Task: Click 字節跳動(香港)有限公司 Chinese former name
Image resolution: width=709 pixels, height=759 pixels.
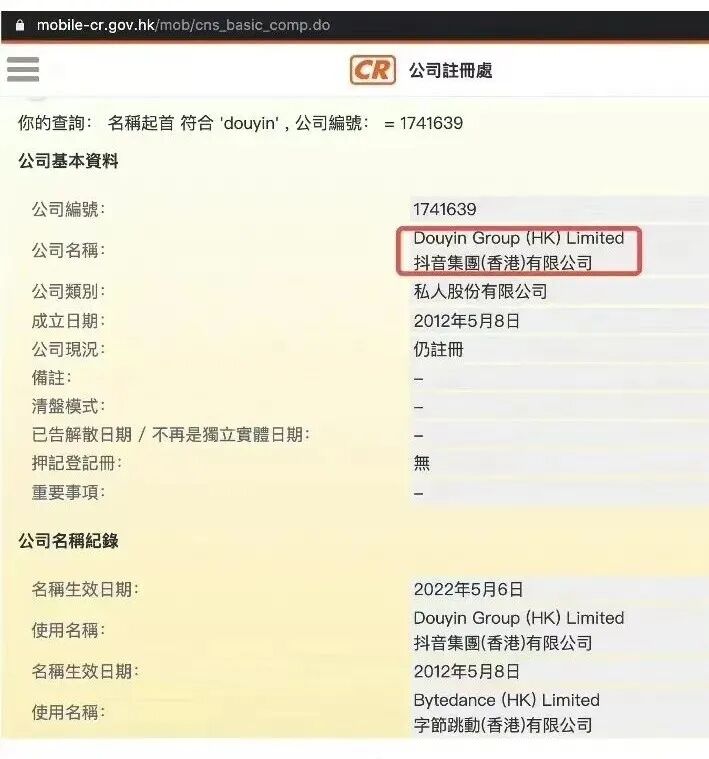Action: point(503,725)
